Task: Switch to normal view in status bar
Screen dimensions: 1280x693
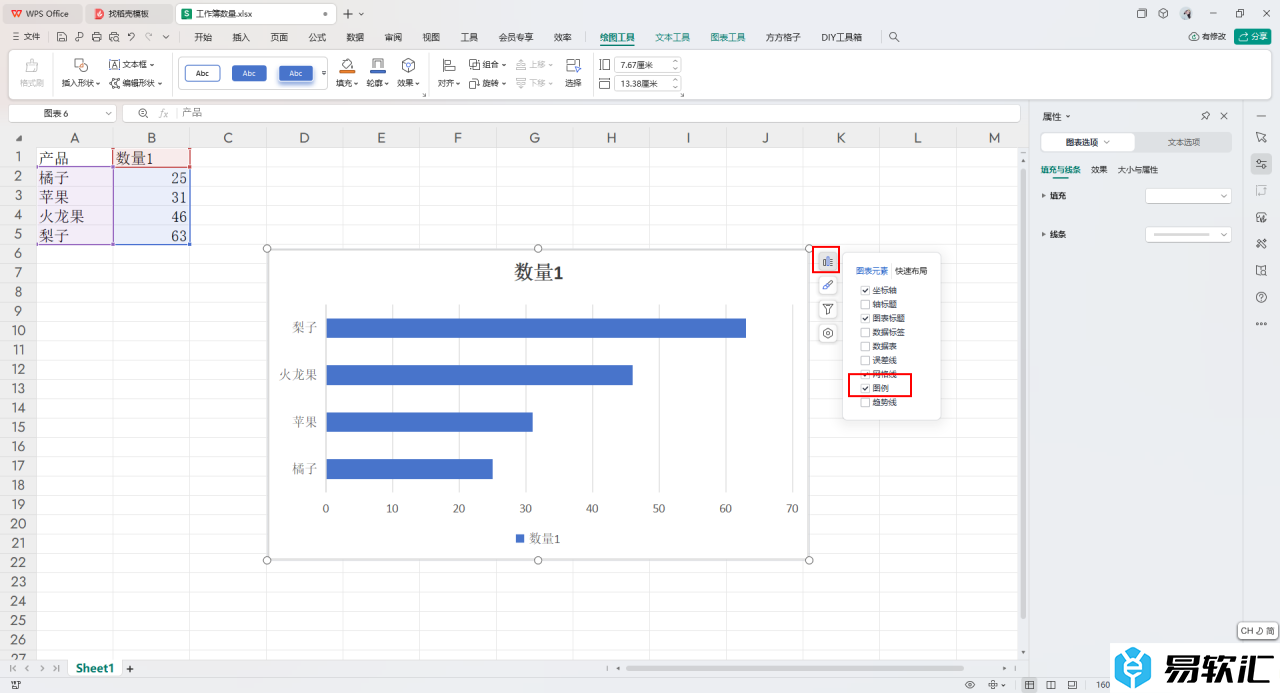Action: pos(1030,685)
